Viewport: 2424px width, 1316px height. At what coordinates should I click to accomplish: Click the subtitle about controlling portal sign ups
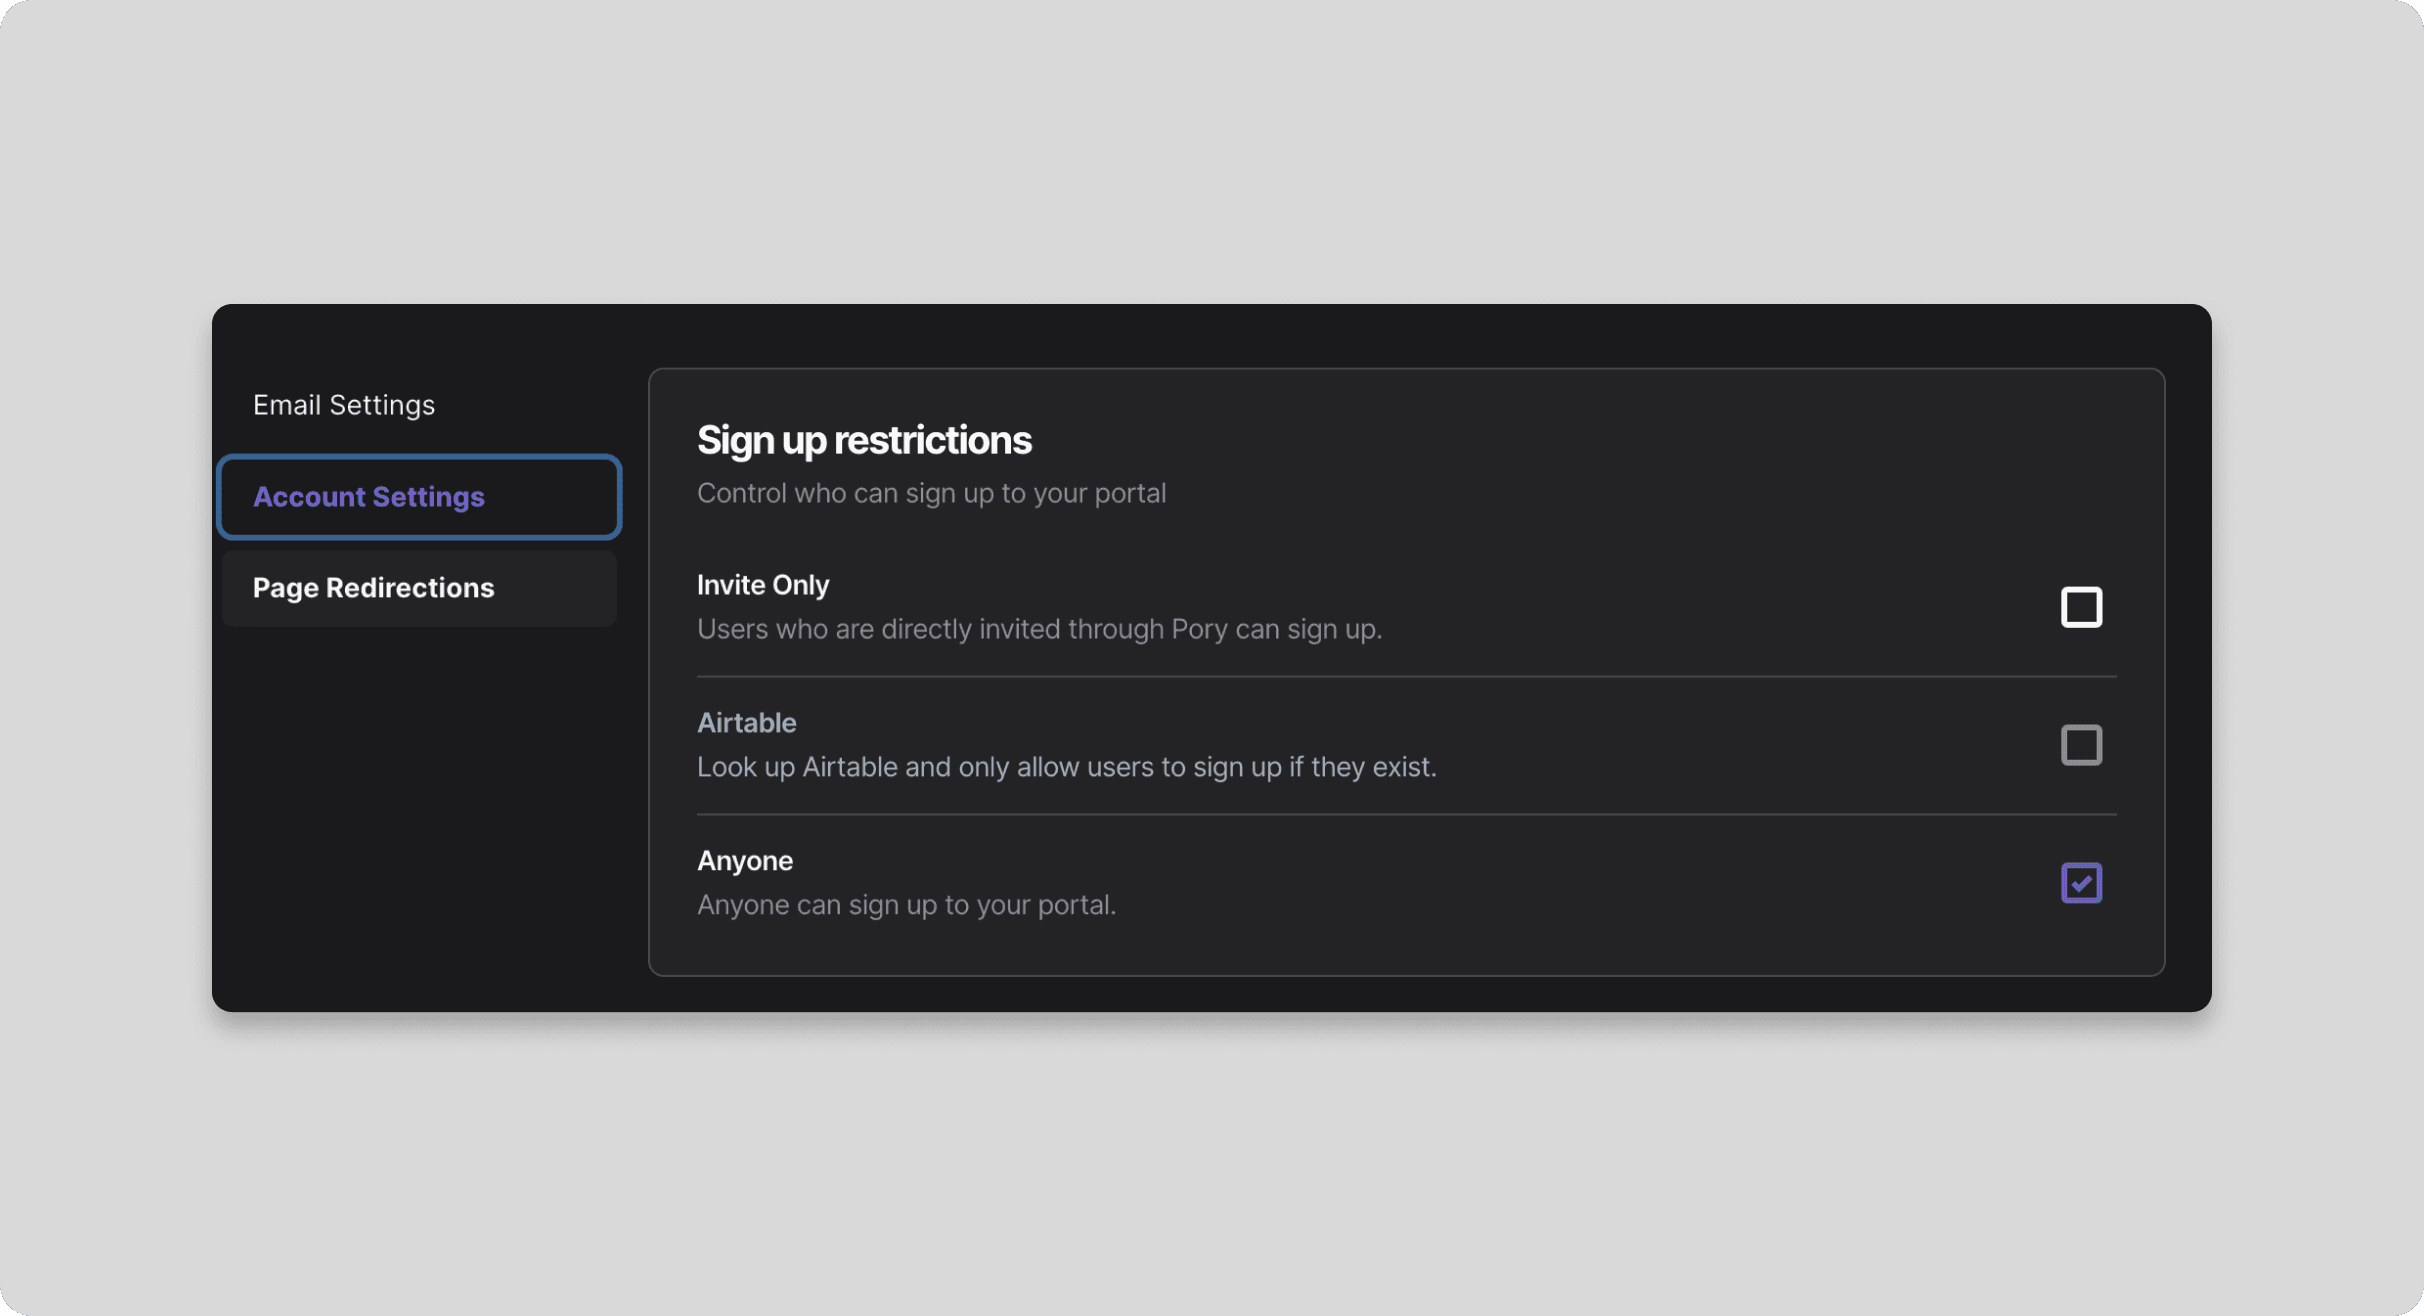(x=931, y=493)
